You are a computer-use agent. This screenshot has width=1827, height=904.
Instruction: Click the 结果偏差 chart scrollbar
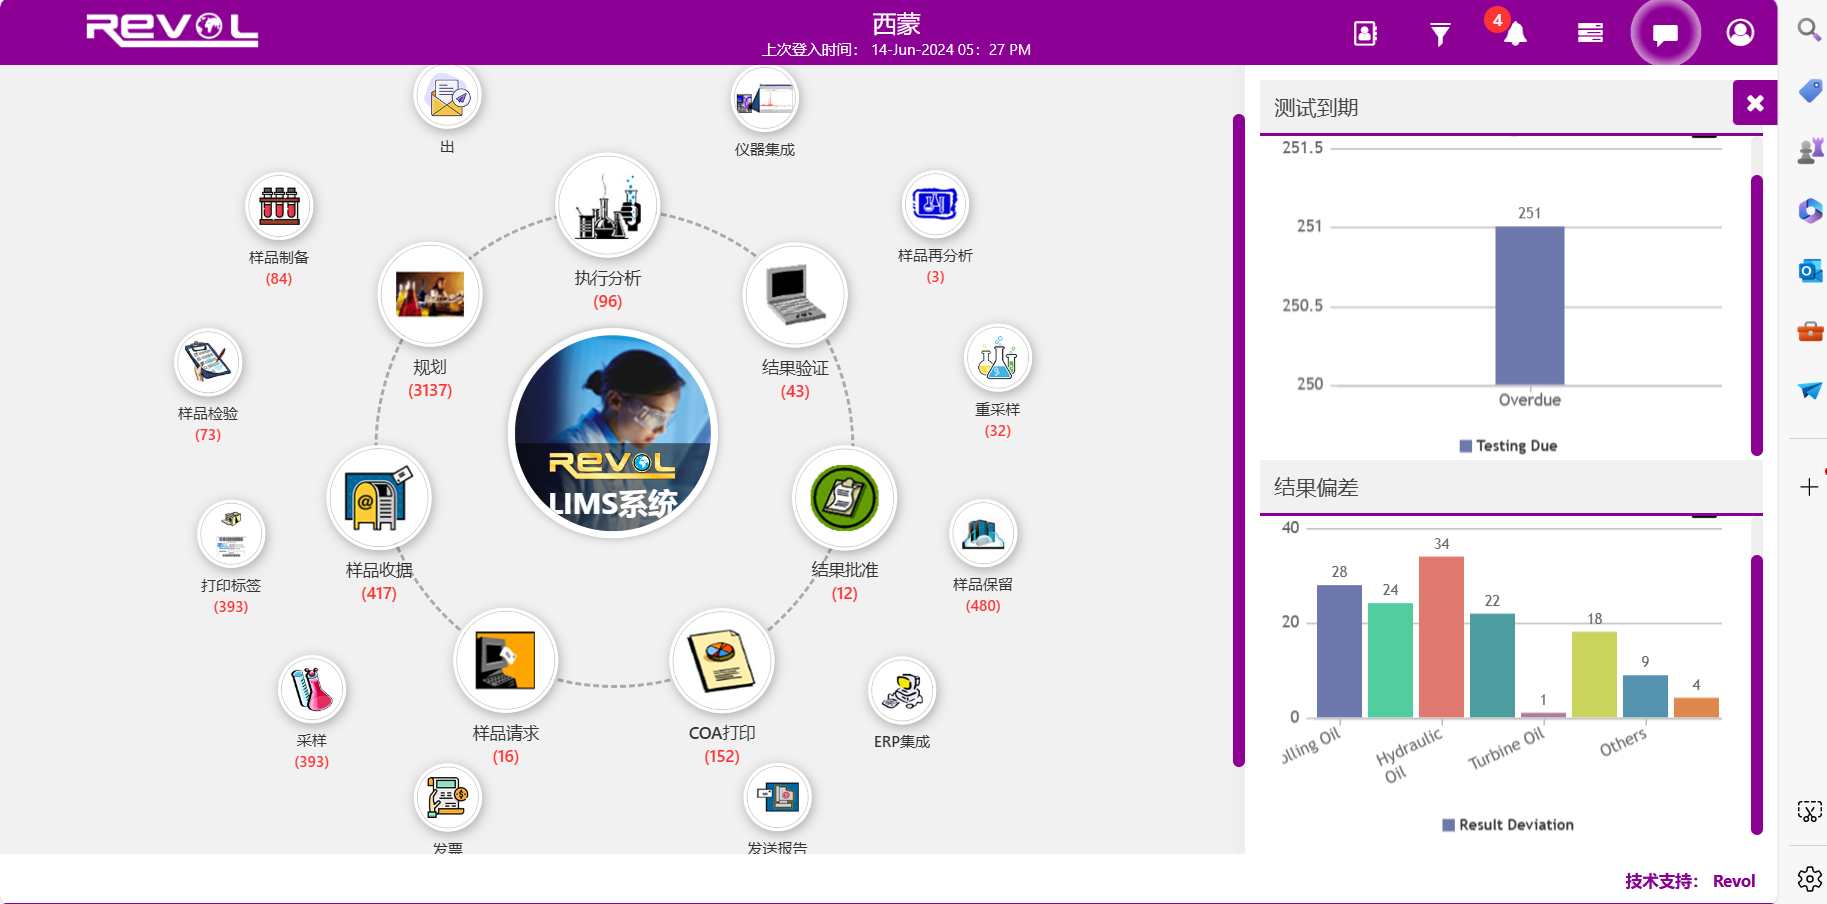[1757, 694]
